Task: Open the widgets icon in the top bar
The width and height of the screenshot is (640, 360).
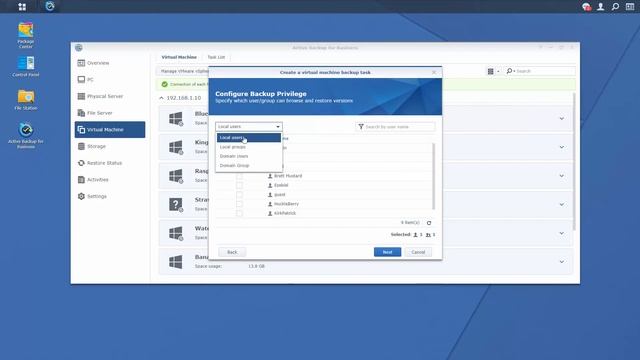Action: coord(630,7)
